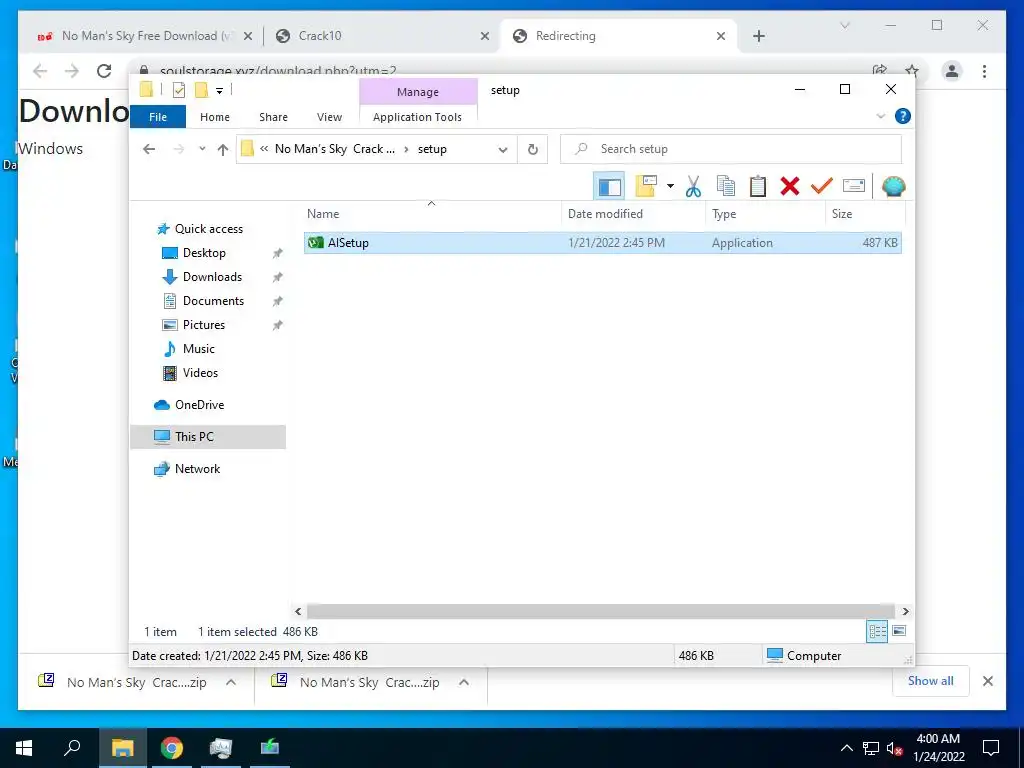Image resolution: width=1024 pixels, height=768 pixels.
Task: Switch to the Crack10 Chrome tab
Action: pos(382,36)
